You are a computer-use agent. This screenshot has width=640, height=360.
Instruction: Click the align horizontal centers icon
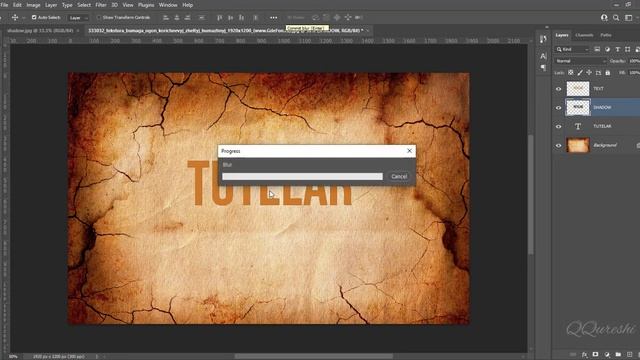coord(177,18)
